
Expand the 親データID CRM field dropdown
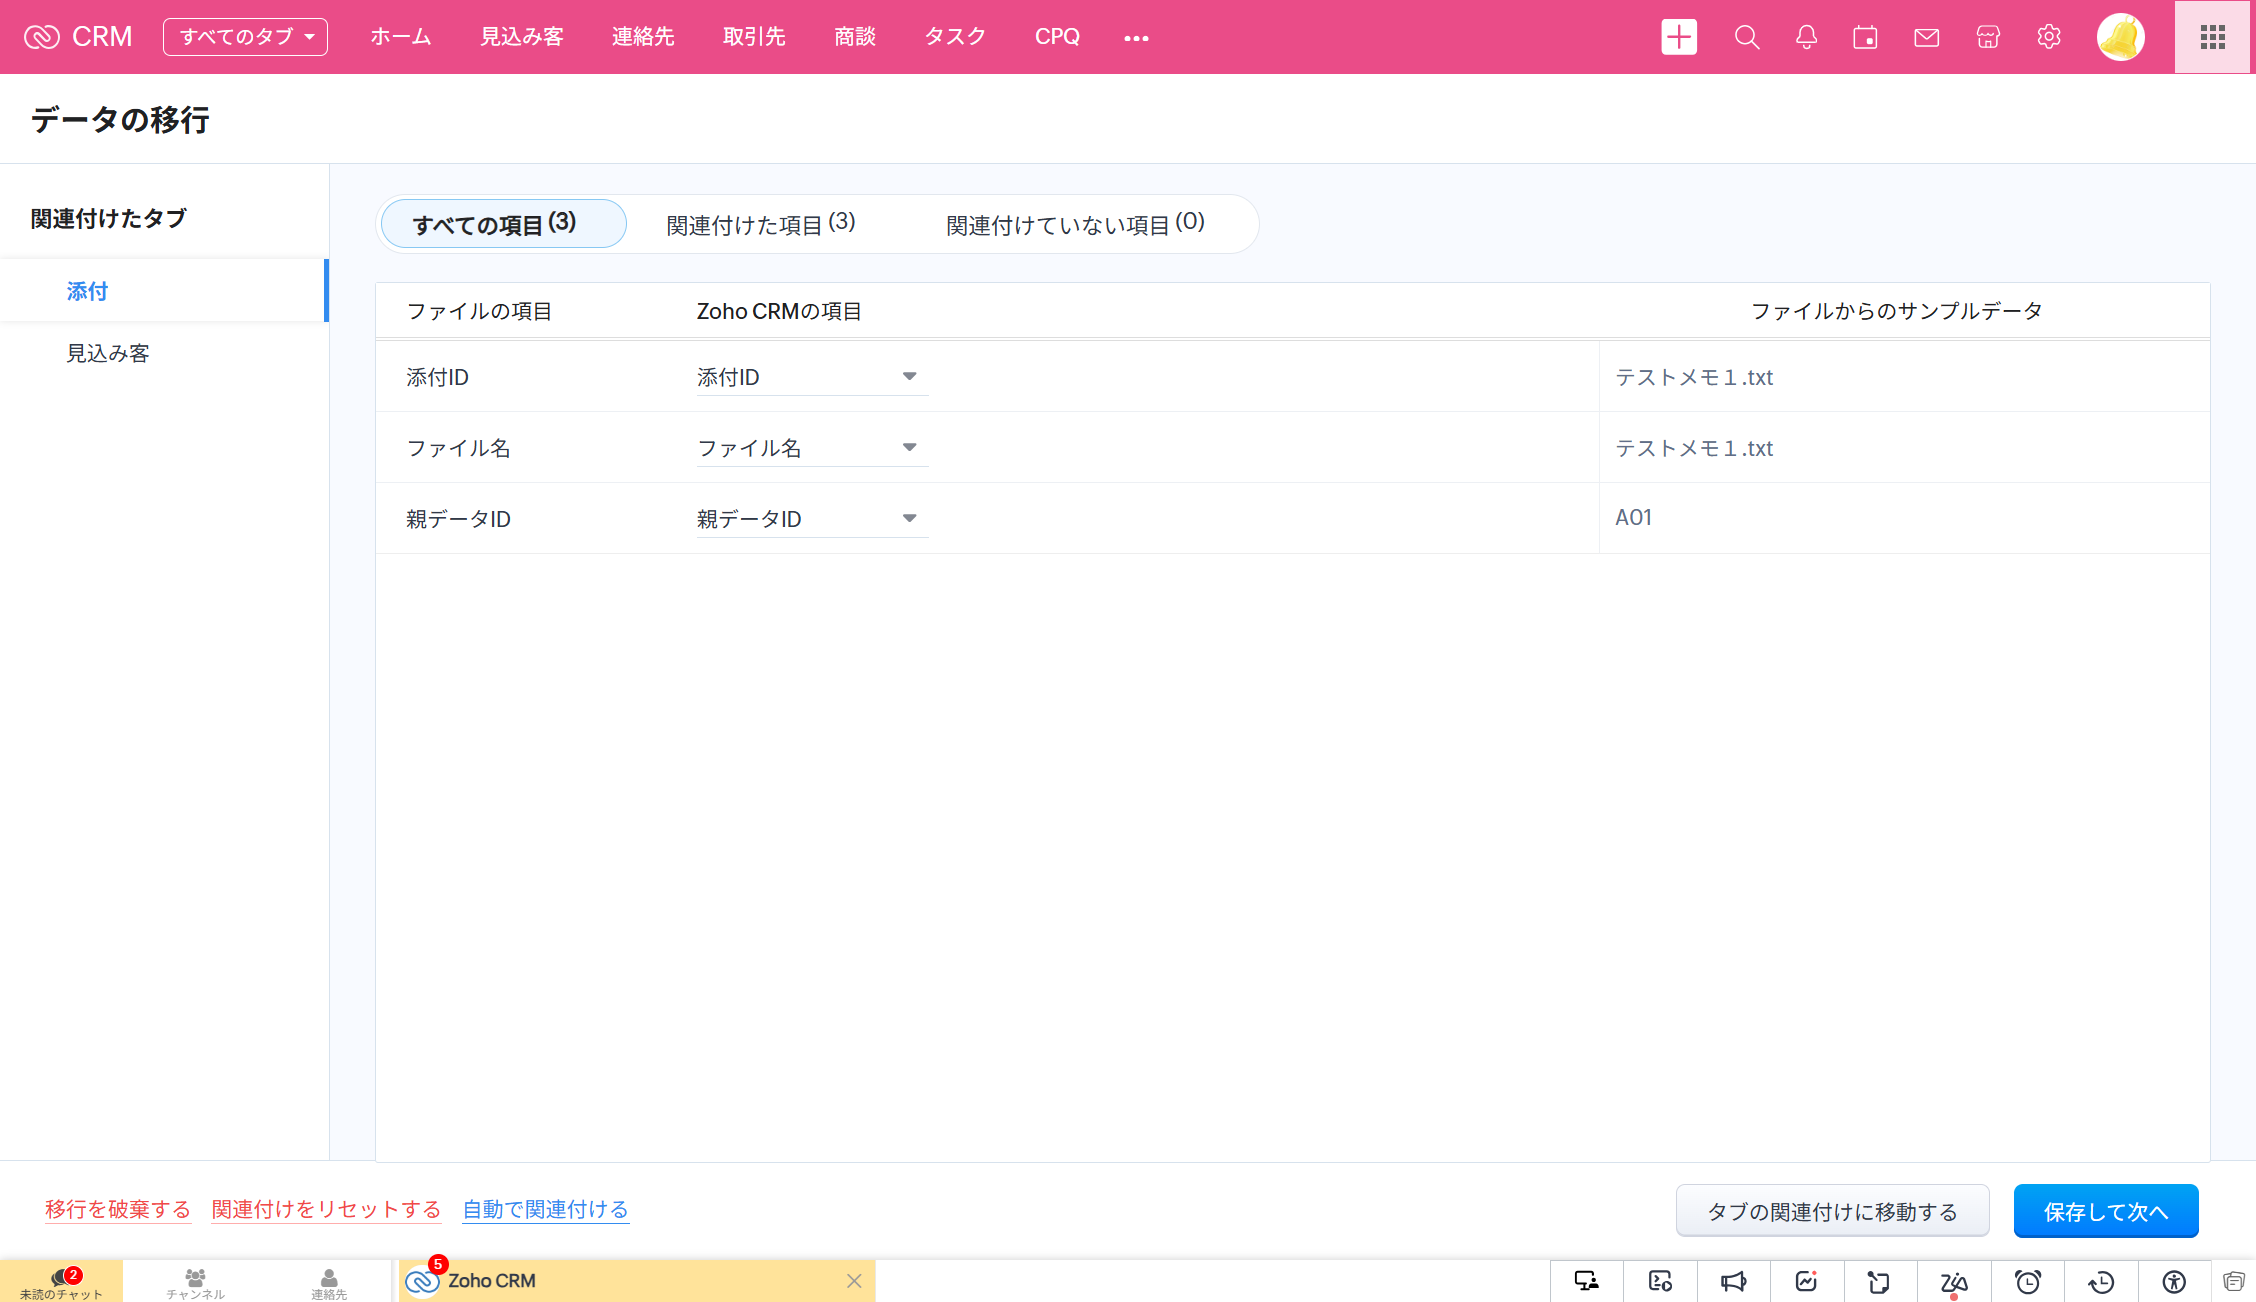coord(909,519)
